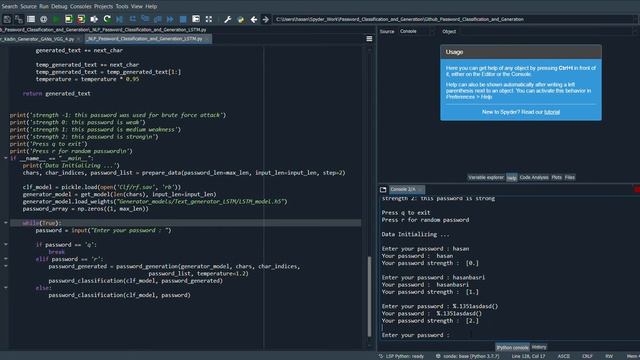640x360 pixels.
Task: Collapse the while(True) code fold
Action: coord(6,223)
